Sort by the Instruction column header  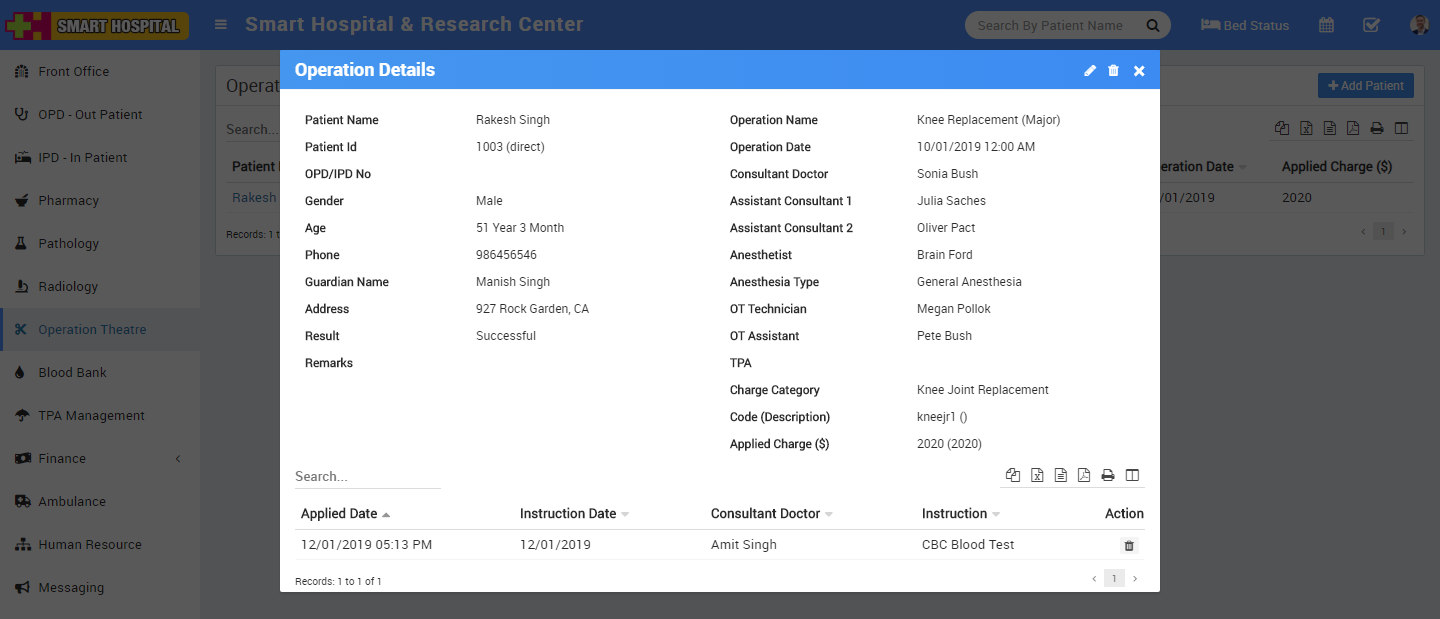pos(954,514)
